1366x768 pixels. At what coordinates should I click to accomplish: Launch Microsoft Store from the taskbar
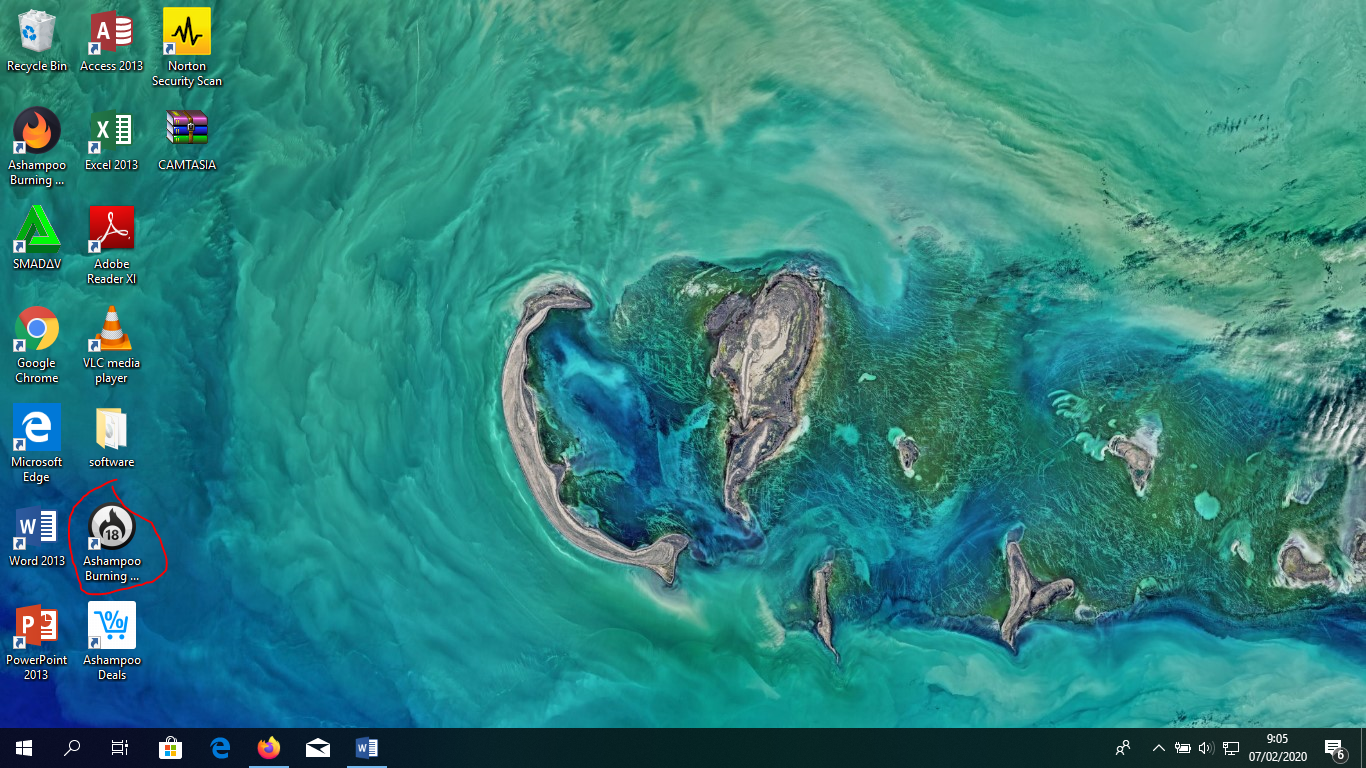pos(170,748)
